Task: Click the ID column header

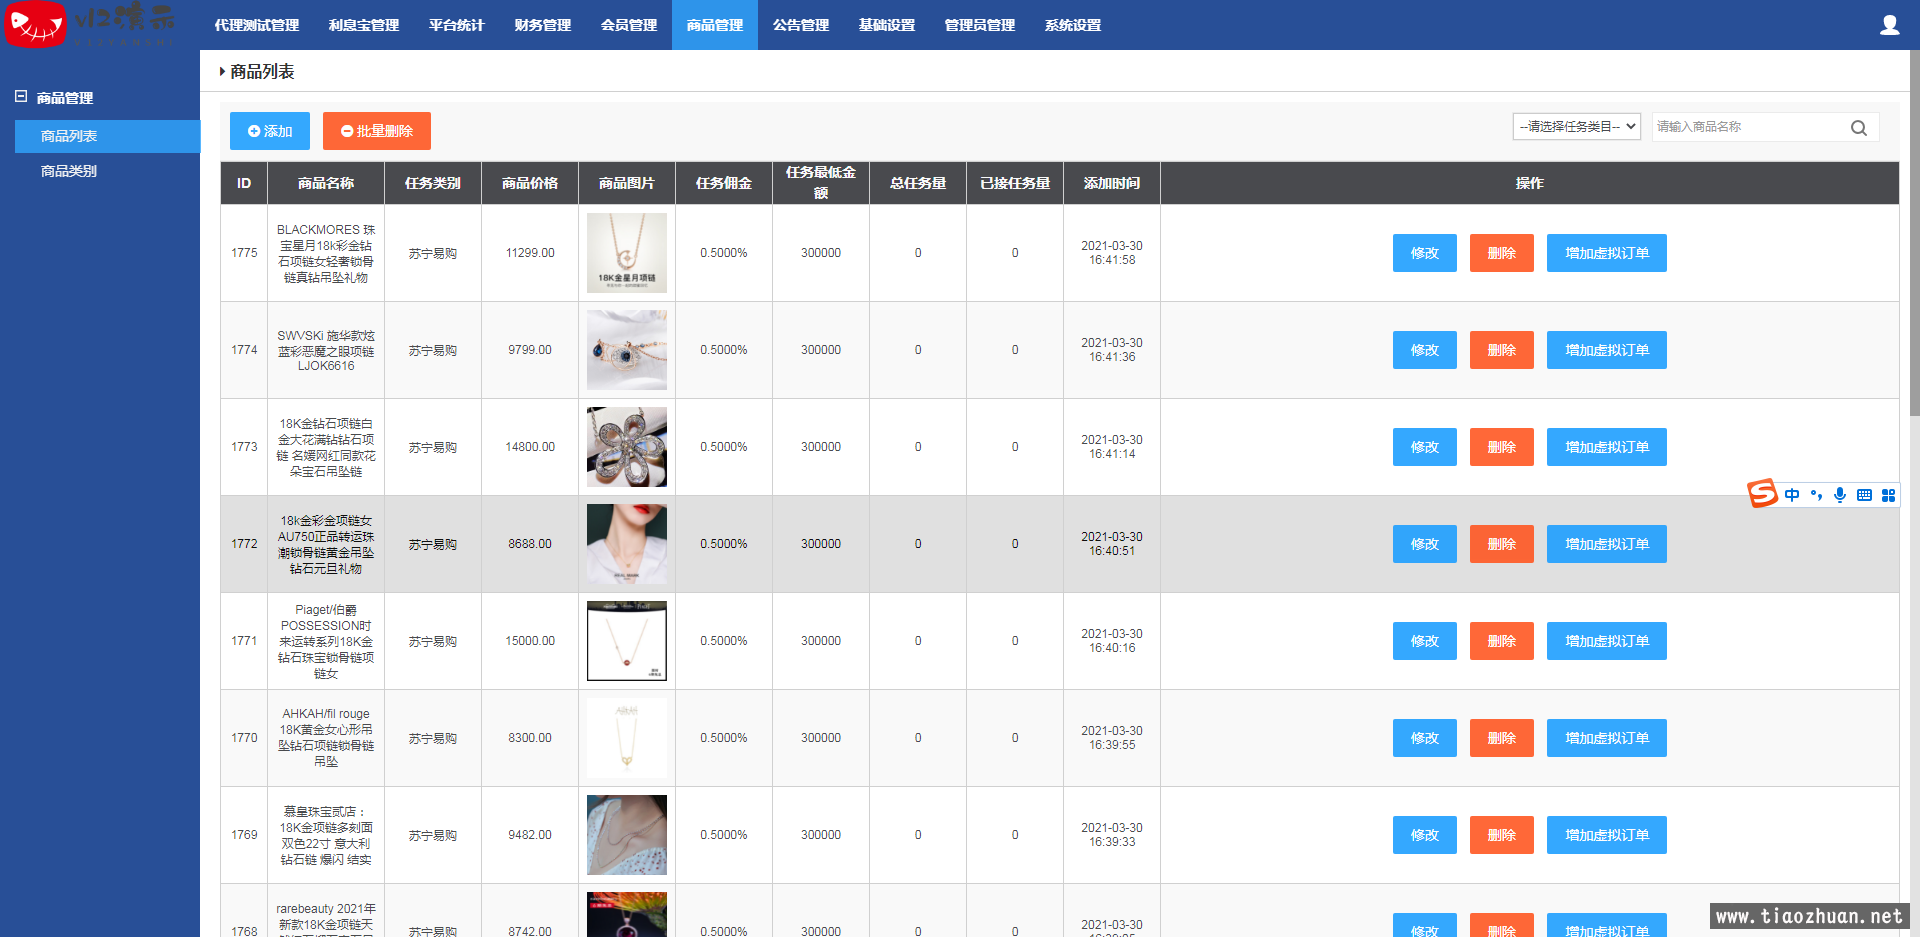Action: [244, 183]
